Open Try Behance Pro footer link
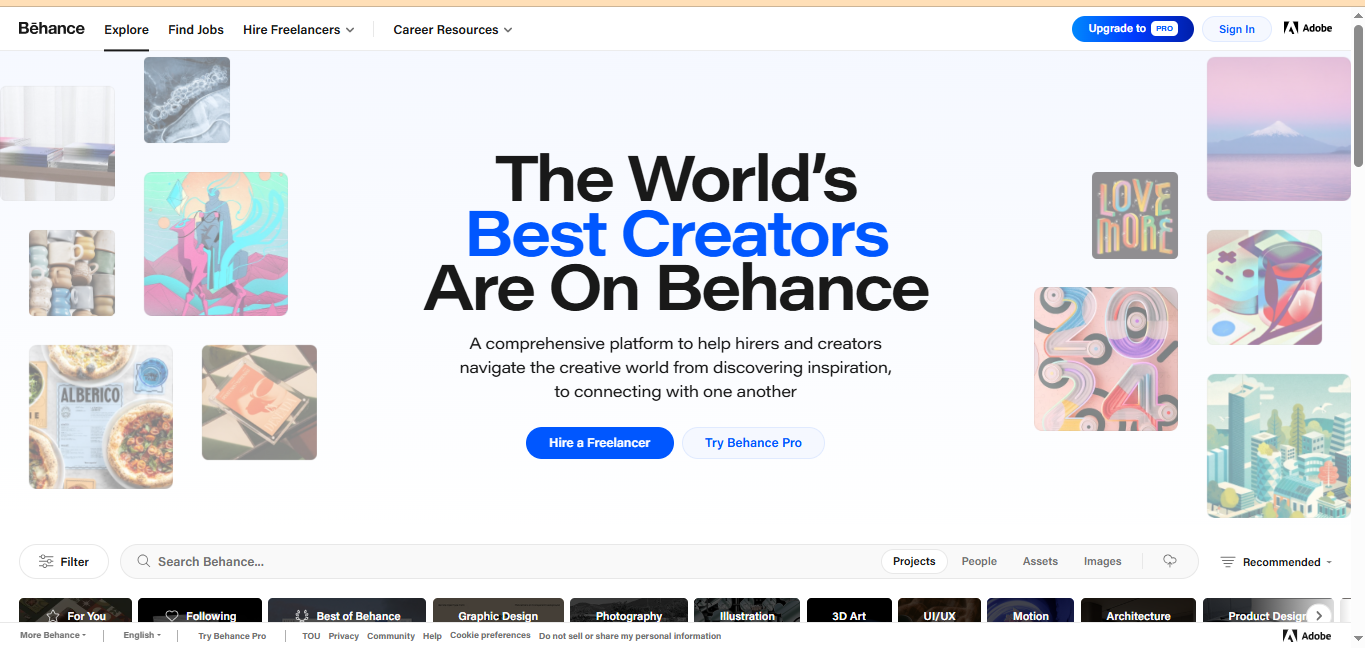 232,636
